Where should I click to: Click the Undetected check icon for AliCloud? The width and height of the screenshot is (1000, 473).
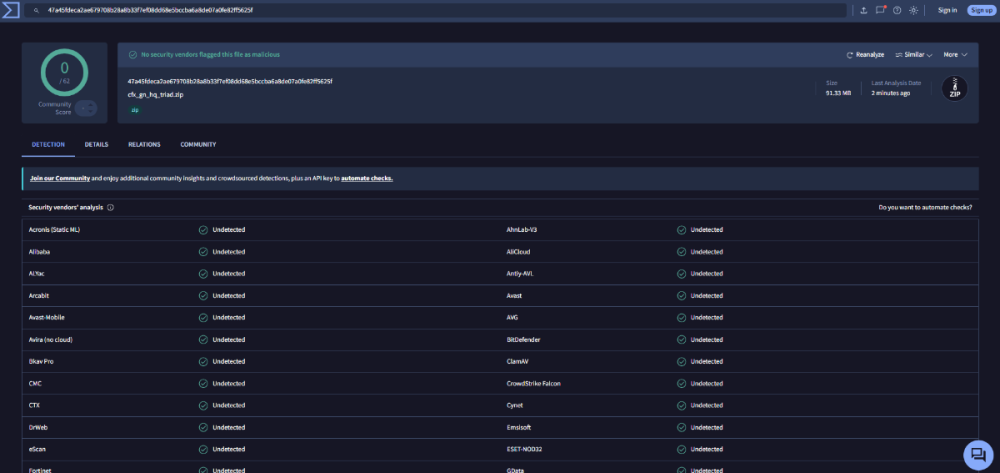682,252
